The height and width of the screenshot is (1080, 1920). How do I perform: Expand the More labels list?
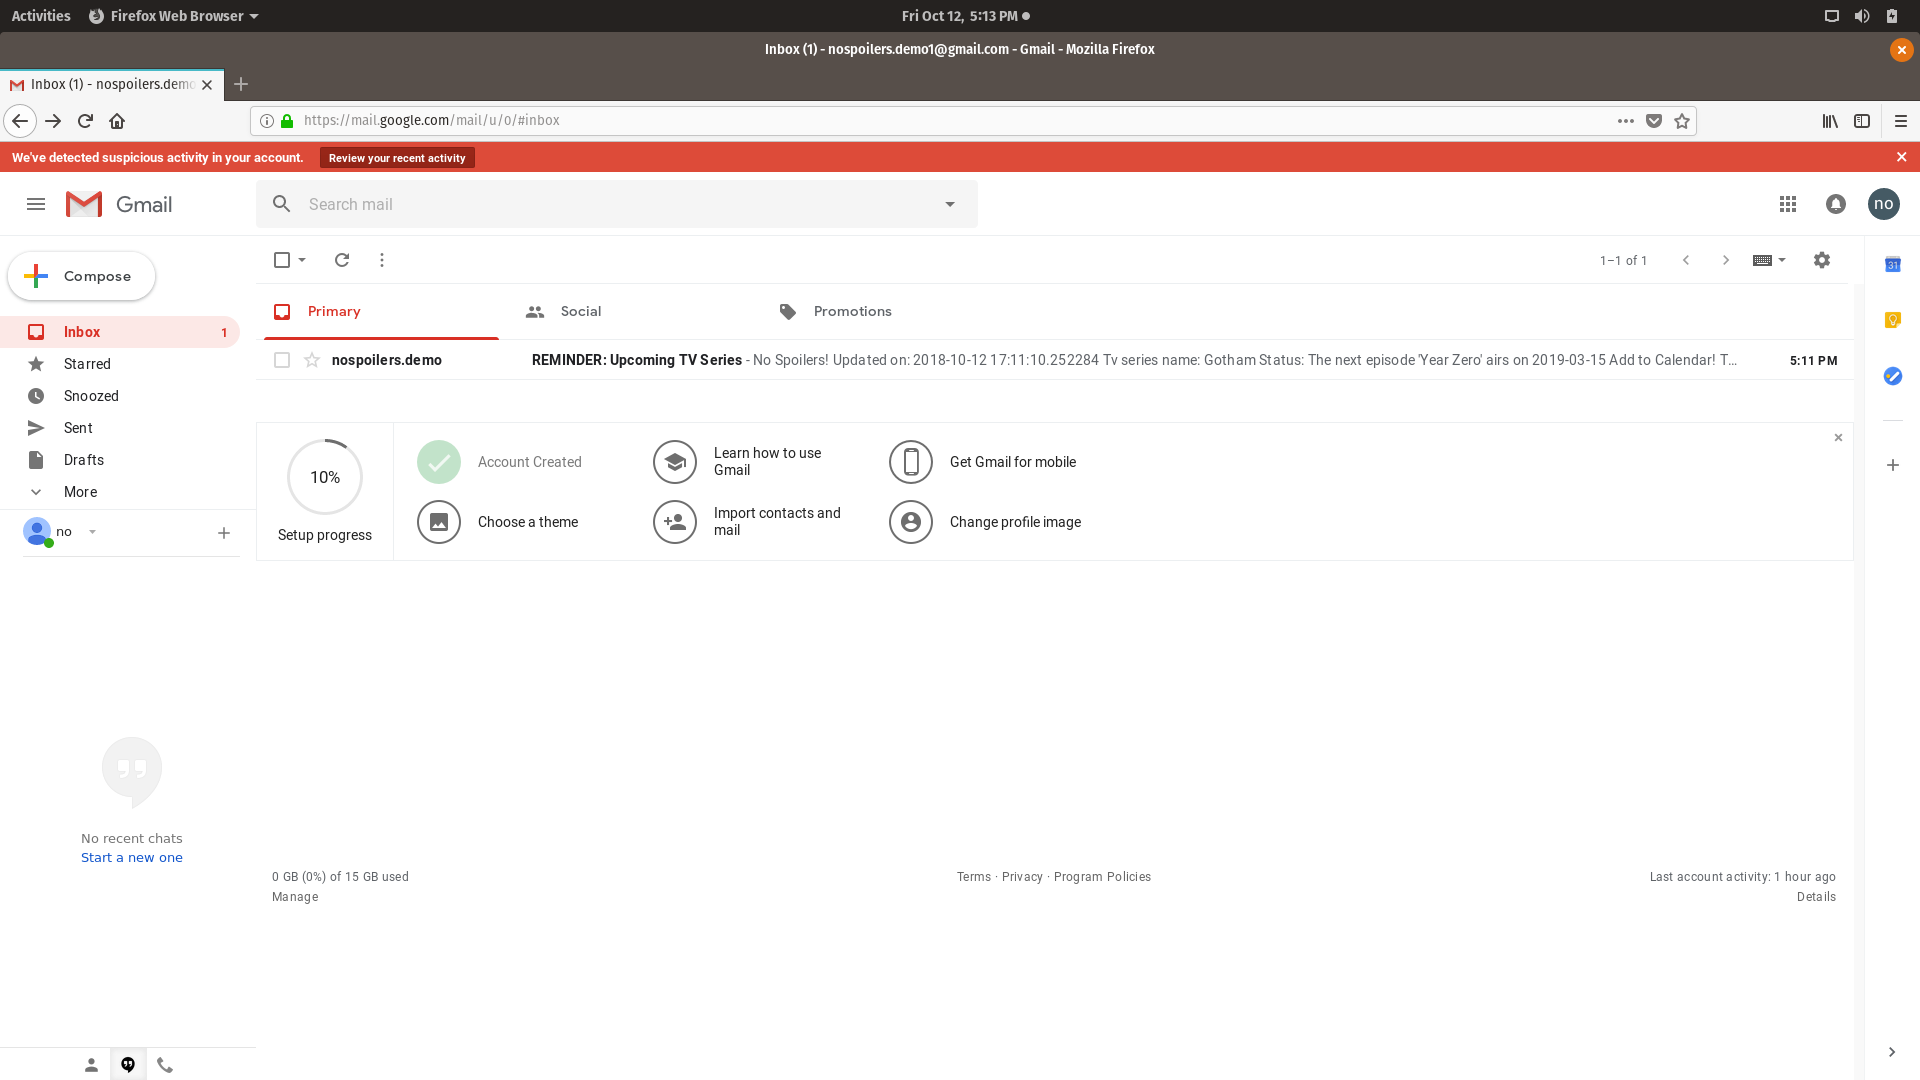pyautogui.click(x=80, y=492)
